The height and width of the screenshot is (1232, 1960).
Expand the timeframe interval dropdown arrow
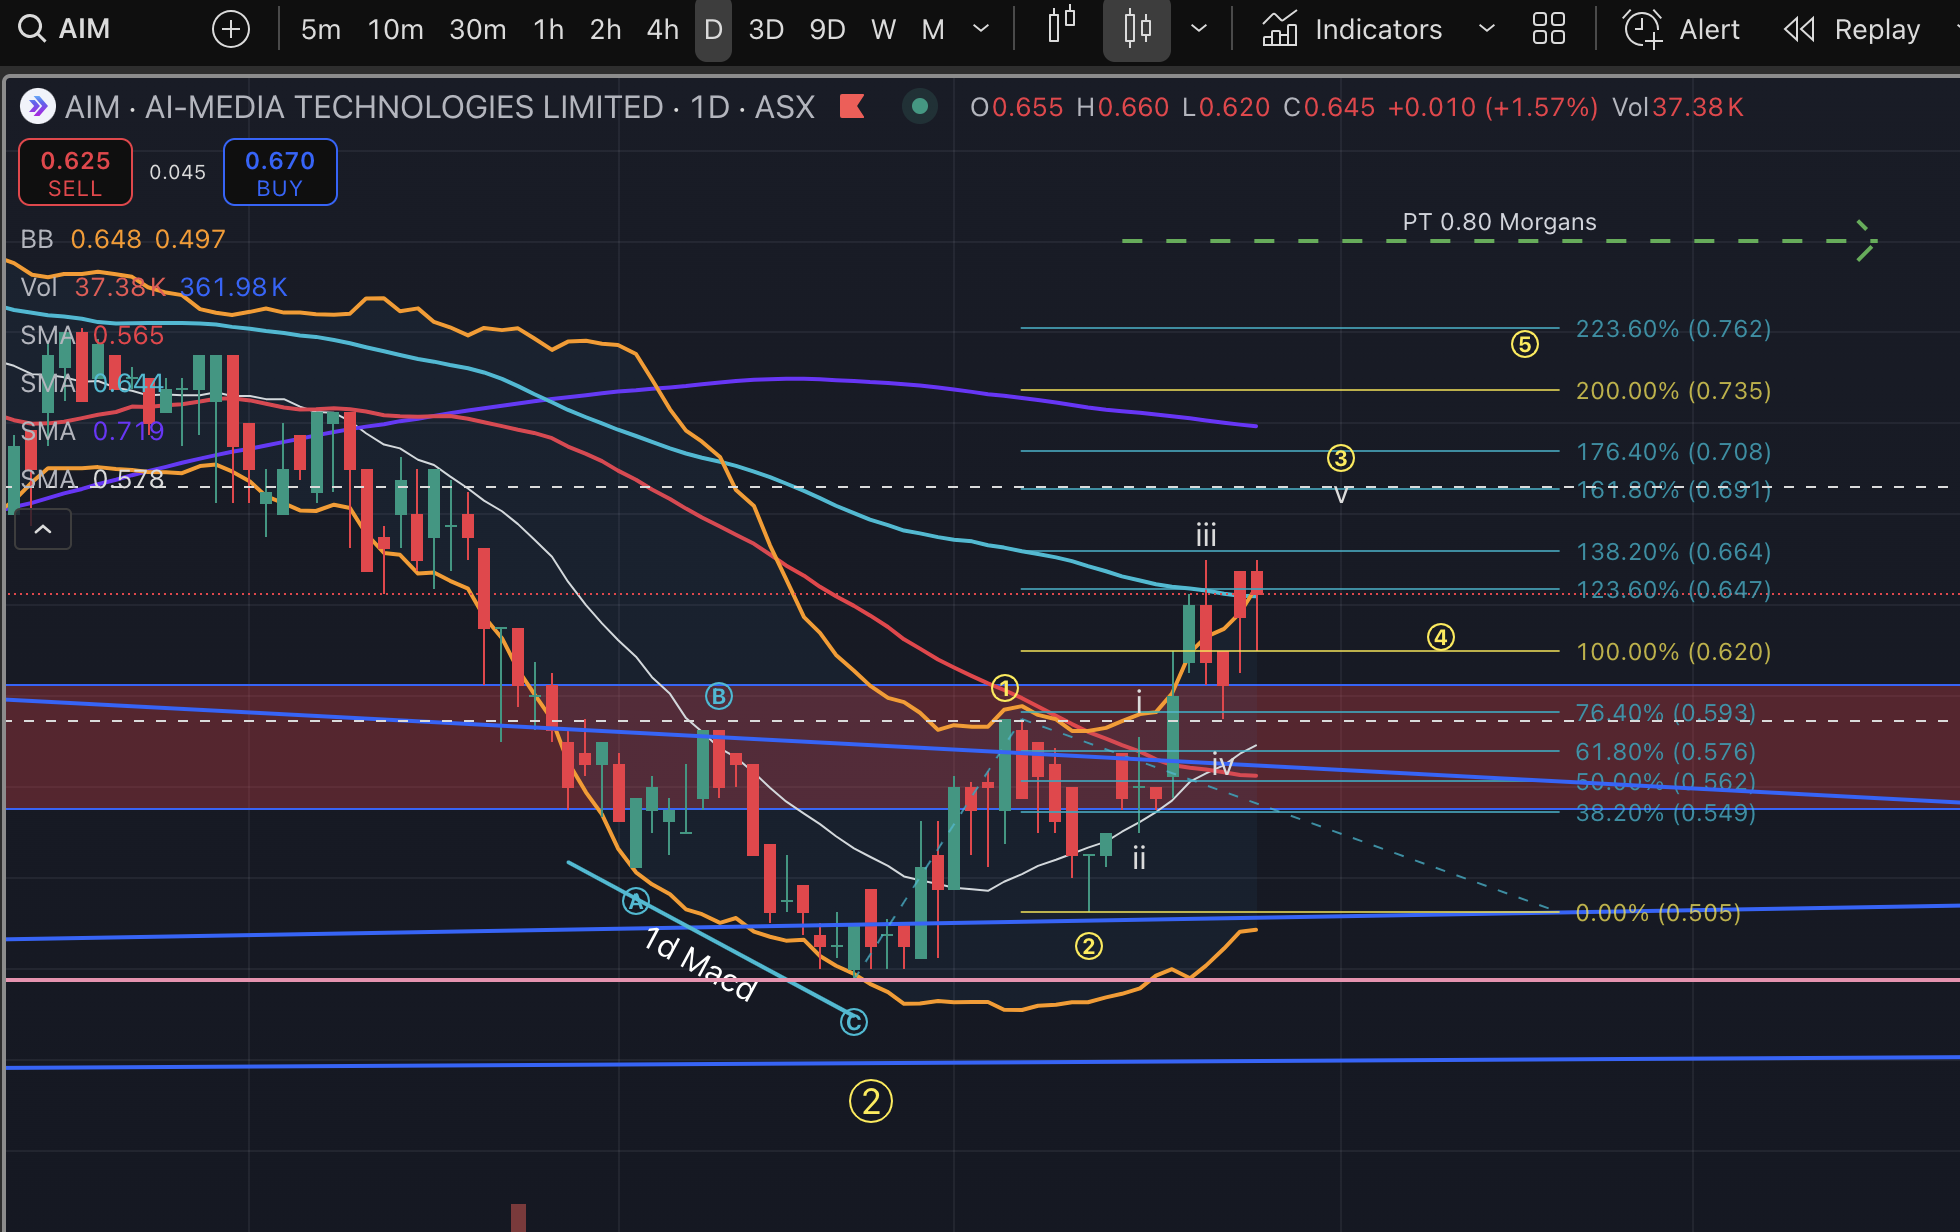click(981, 29)
